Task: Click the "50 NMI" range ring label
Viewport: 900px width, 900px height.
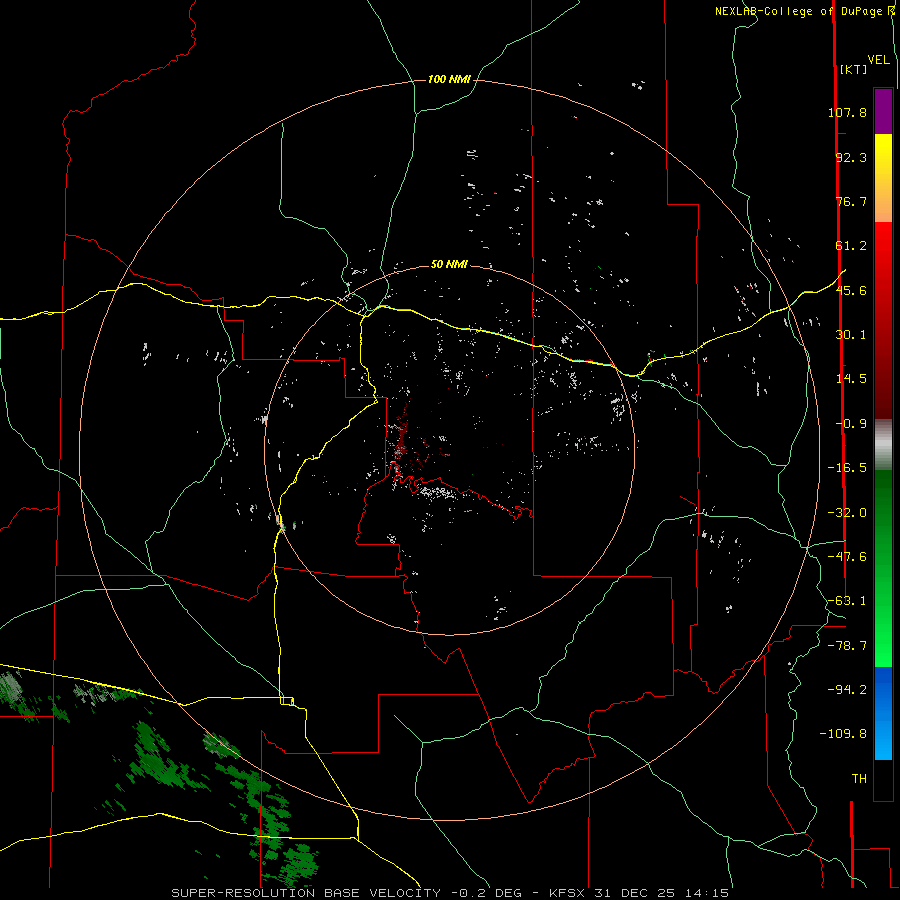Action: click(x=449, y=264)
